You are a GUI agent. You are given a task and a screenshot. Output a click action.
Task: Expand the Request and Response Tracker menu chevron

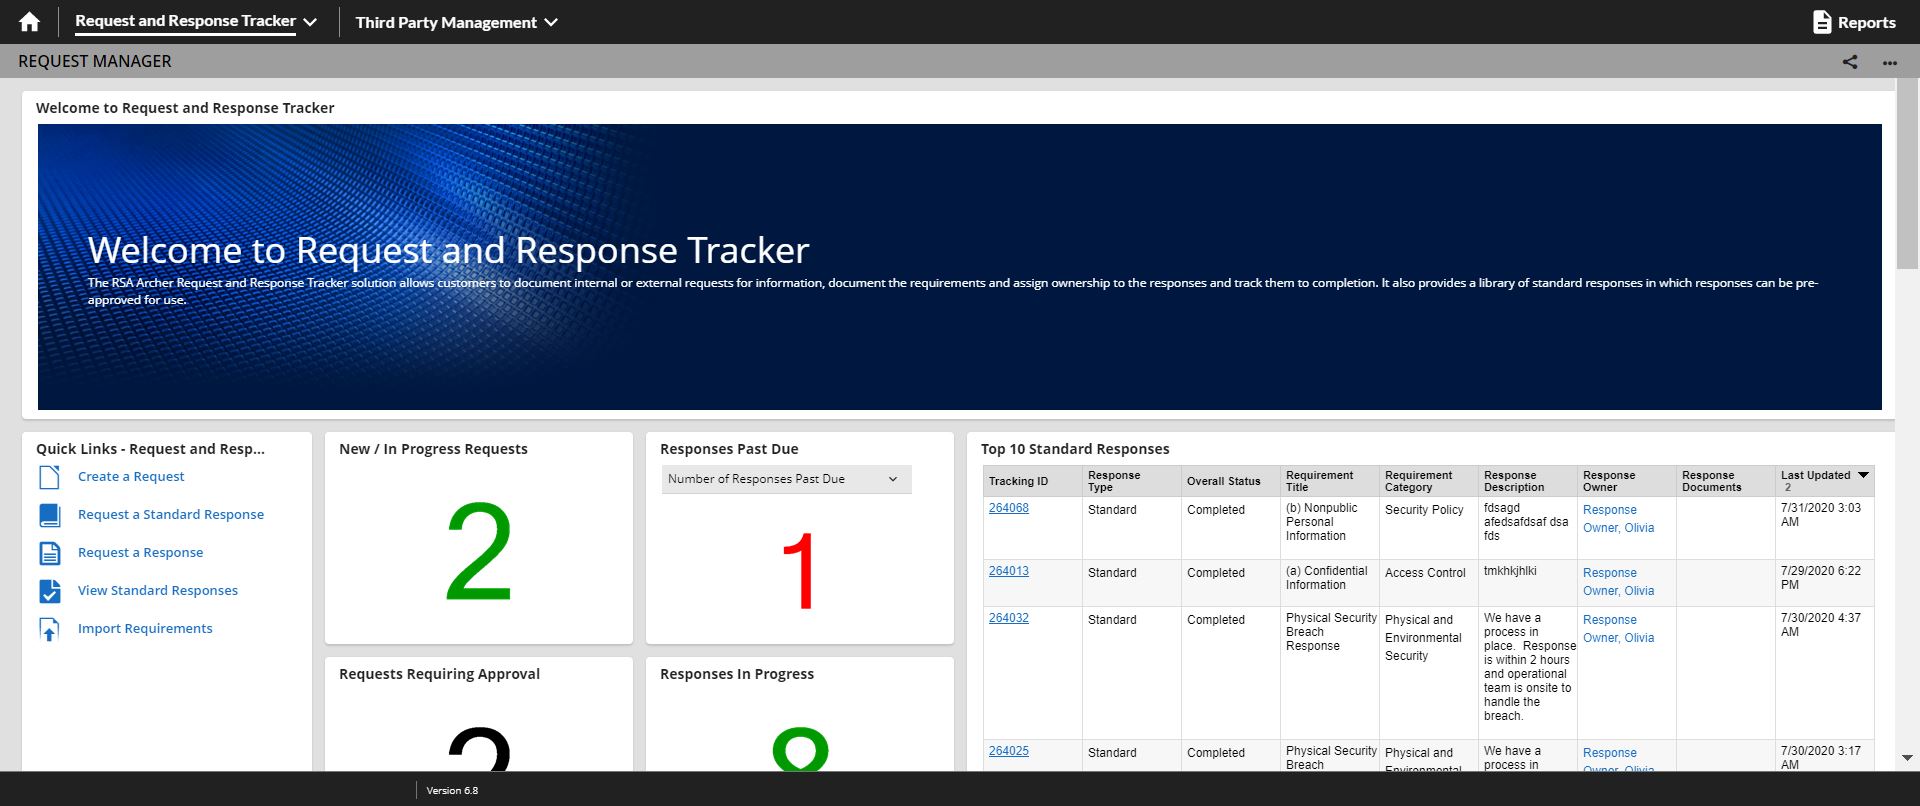(310, 22)
